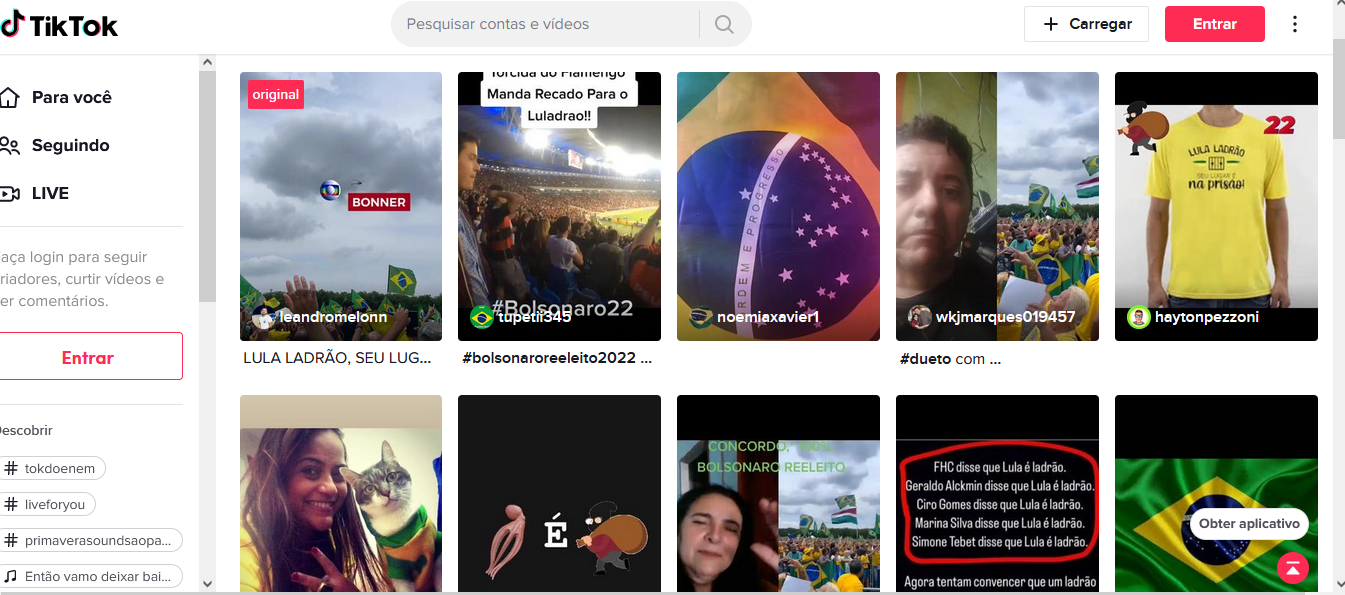This screenshot has width=1345, height=595.
Task: Click the Obter aplicativo button
Action: (1249, 524)
